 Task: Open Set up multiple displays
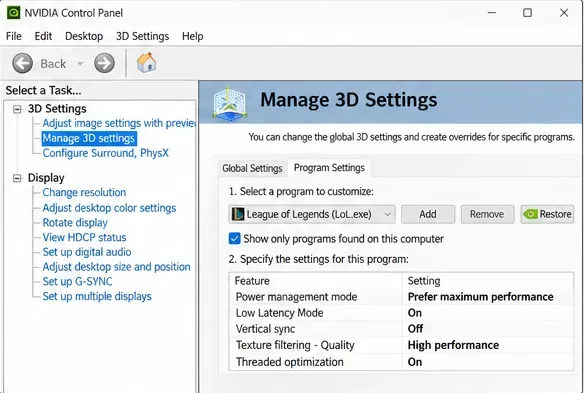(97, 296)
